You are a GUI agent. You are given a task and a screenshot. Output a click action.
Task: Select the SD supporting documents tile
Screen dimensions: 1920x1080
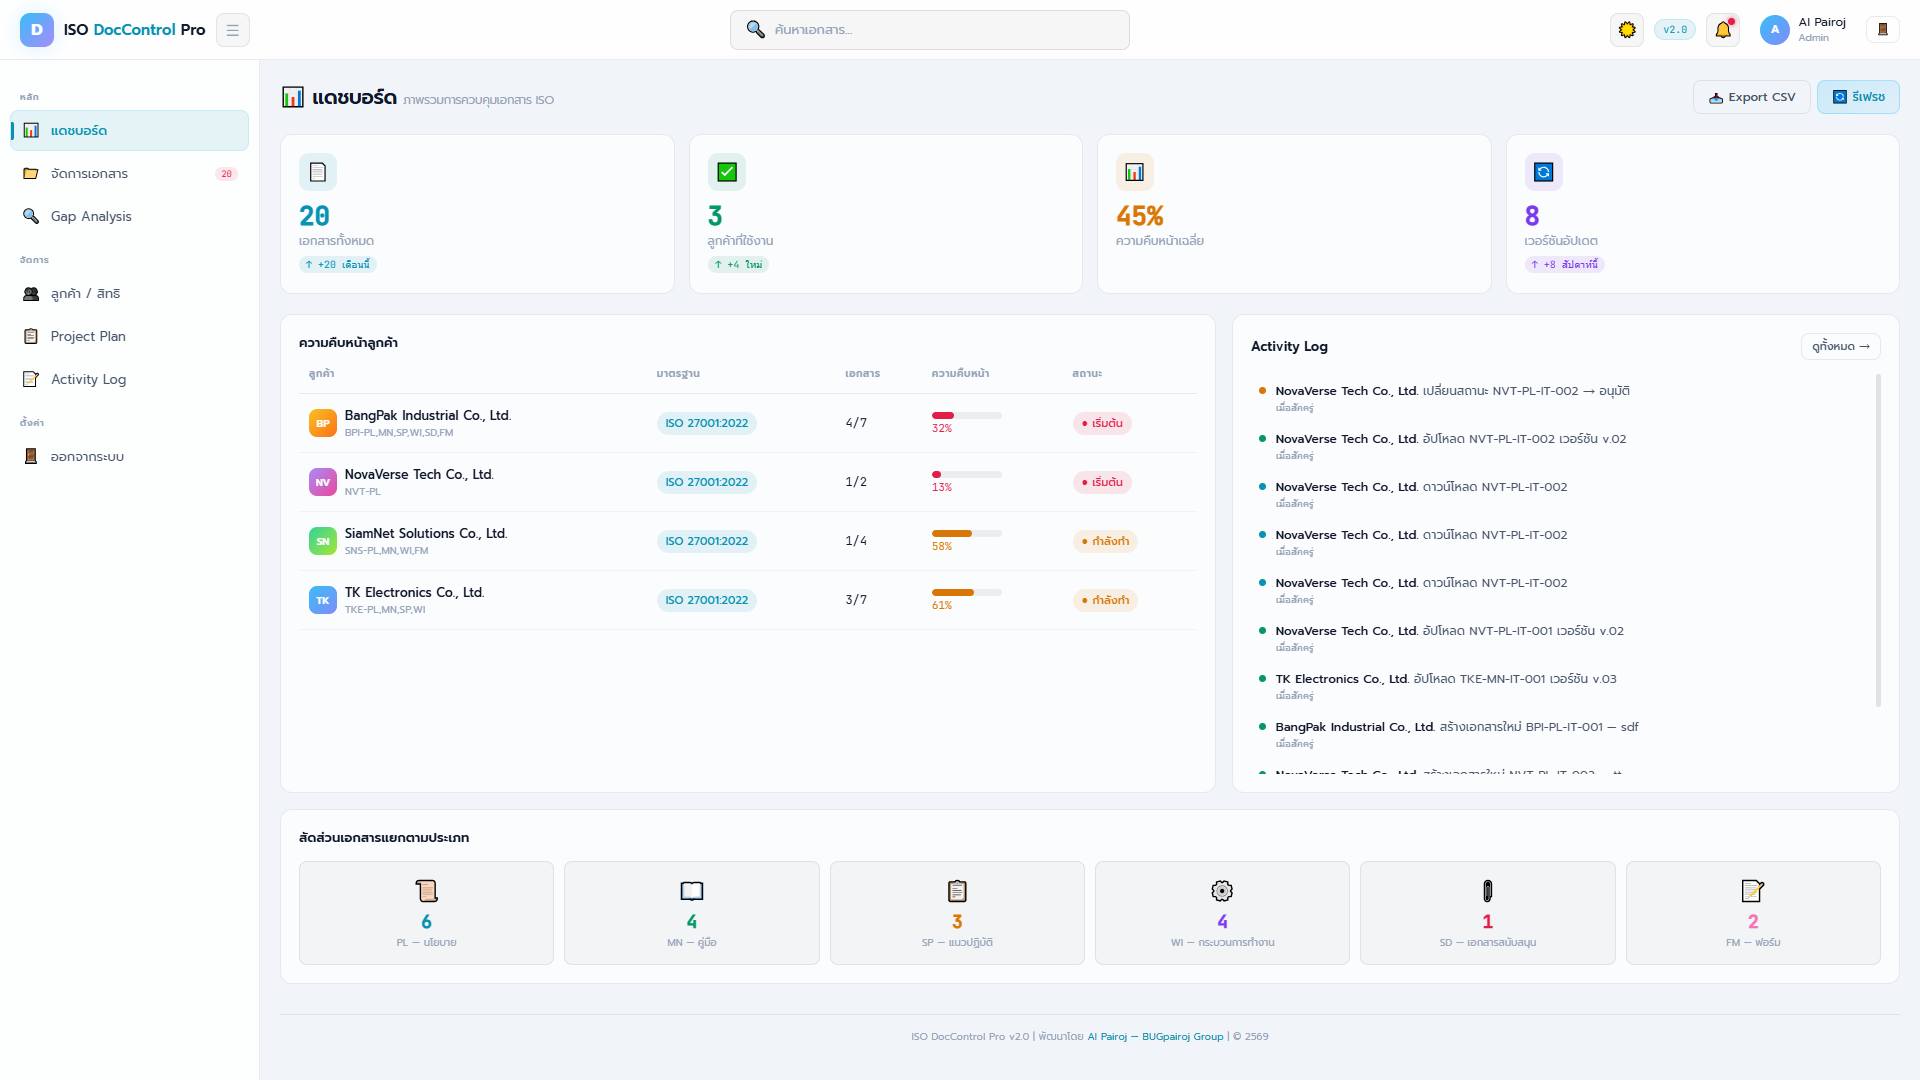point(1487,913)
